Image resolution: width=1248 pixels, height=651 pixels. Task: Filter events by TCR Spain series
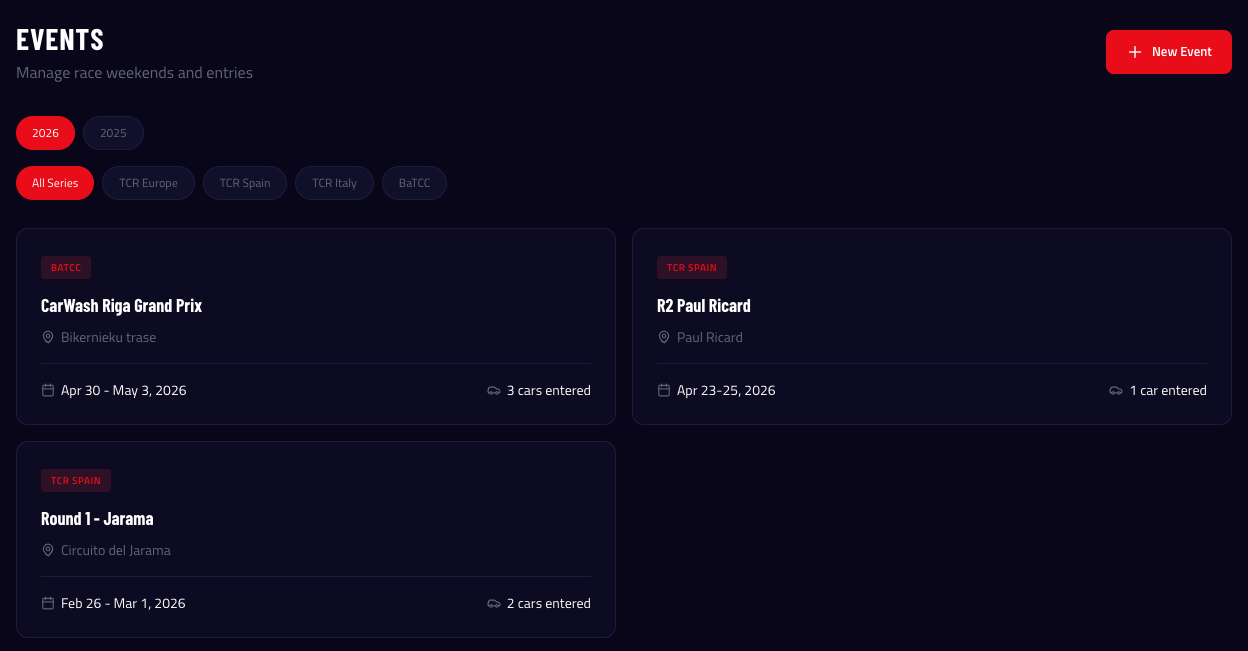tap(245, 183)
